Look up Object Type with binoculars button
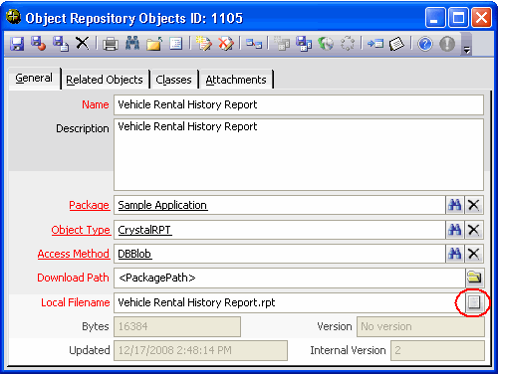 point(455,230)
